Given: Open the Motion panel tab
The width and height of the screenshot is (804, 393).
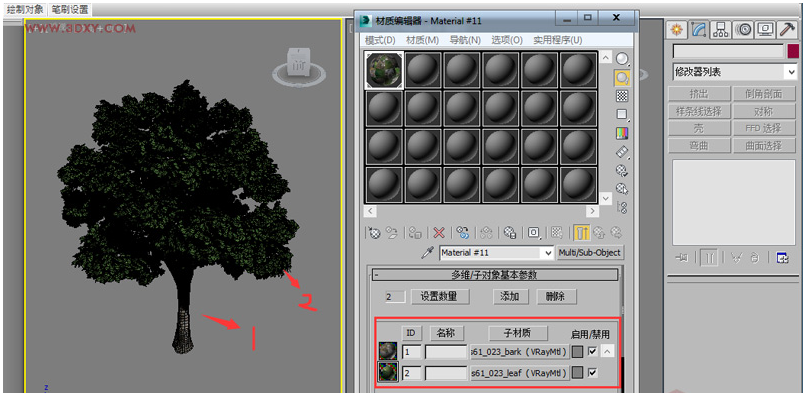Looking at the screenshot, I should [x=742, y=30].
